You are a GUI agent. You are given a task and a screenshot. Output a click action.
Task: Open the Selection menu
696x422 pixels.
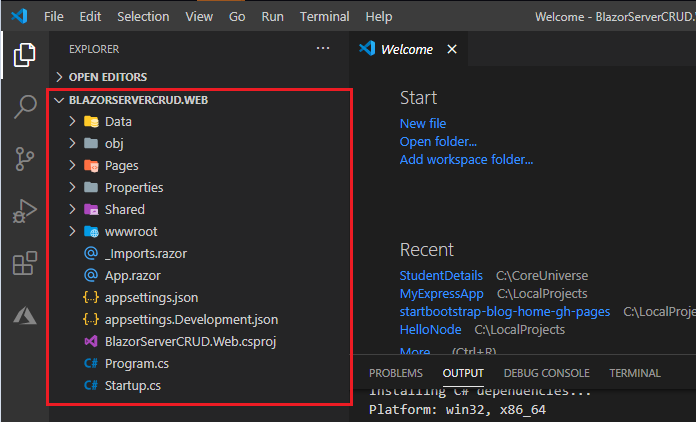pos(143,17)
